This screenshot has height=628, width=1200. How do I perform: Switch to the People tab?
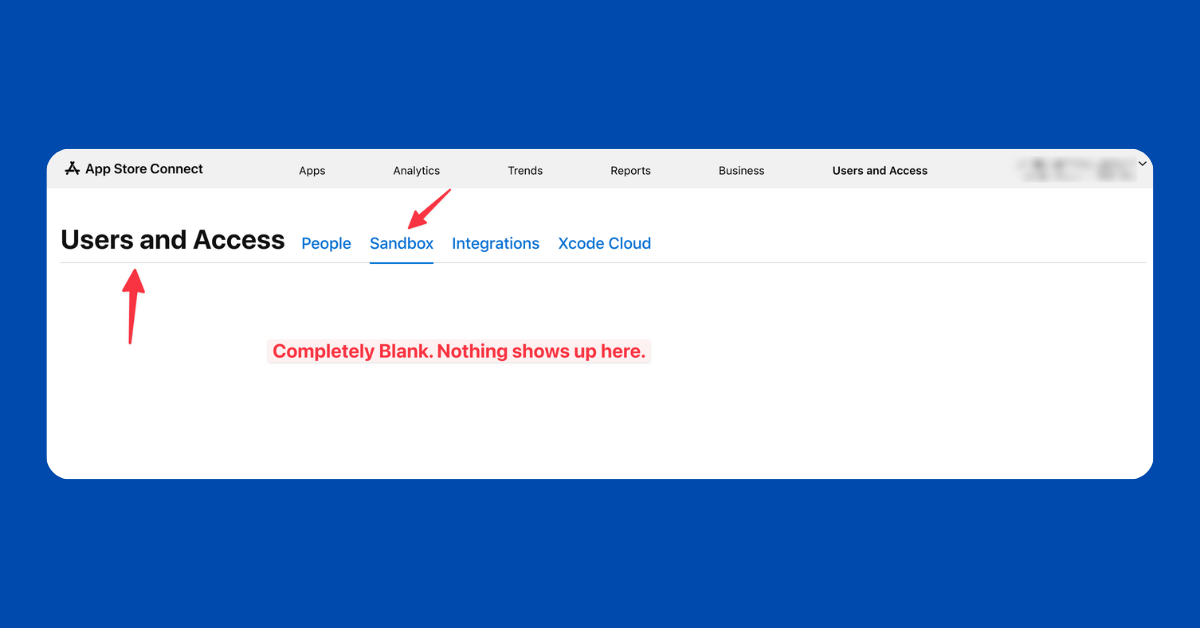click(326, 243)
